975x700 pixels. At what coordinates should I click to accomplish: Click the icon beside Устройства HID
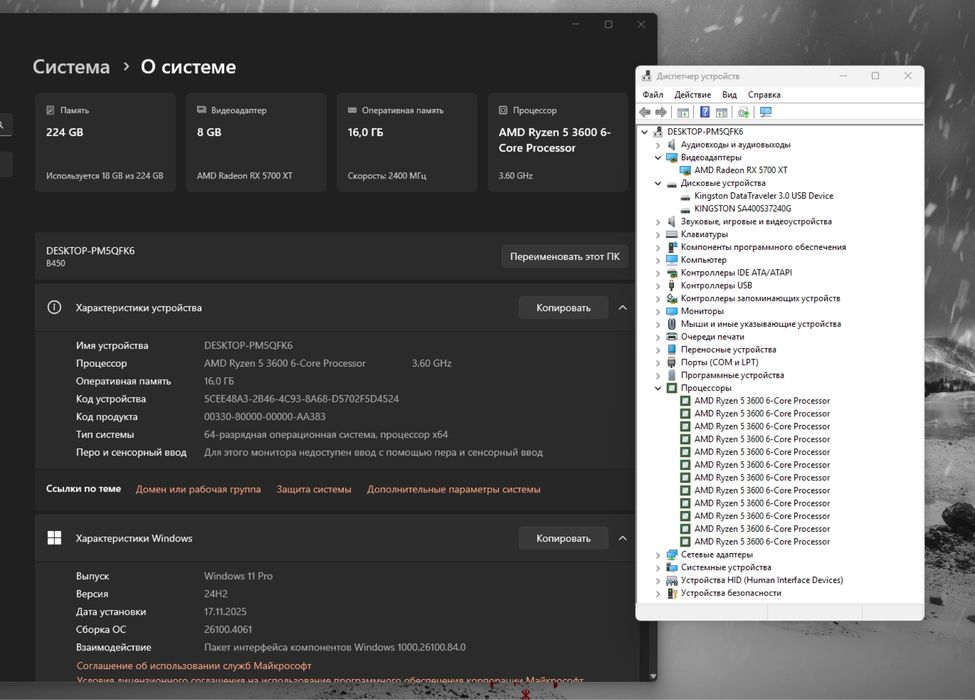coord(672,581)
